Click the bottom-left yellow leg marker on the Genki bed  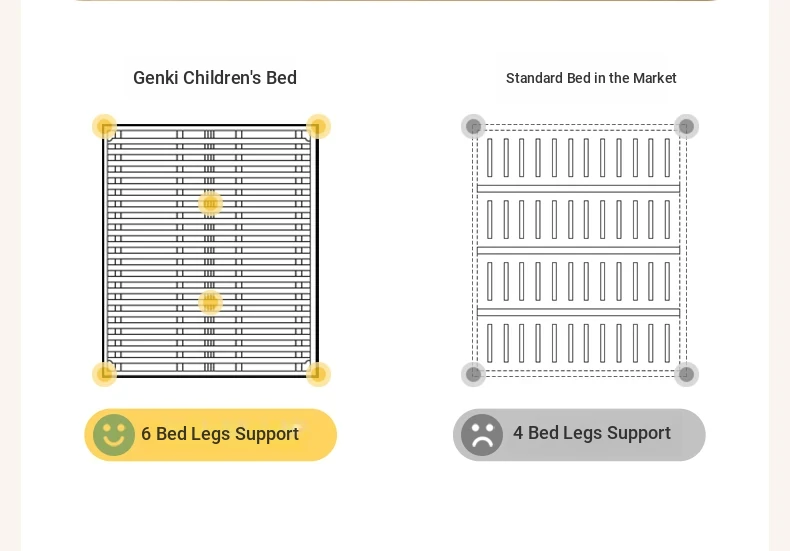coord(105,374)
